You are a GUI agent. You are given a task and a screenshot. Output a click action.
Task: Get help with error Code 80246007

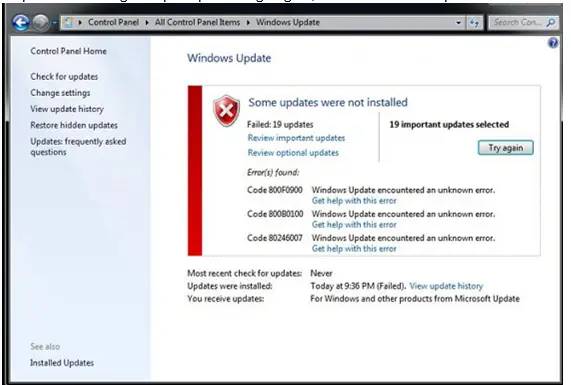(354, 249)
